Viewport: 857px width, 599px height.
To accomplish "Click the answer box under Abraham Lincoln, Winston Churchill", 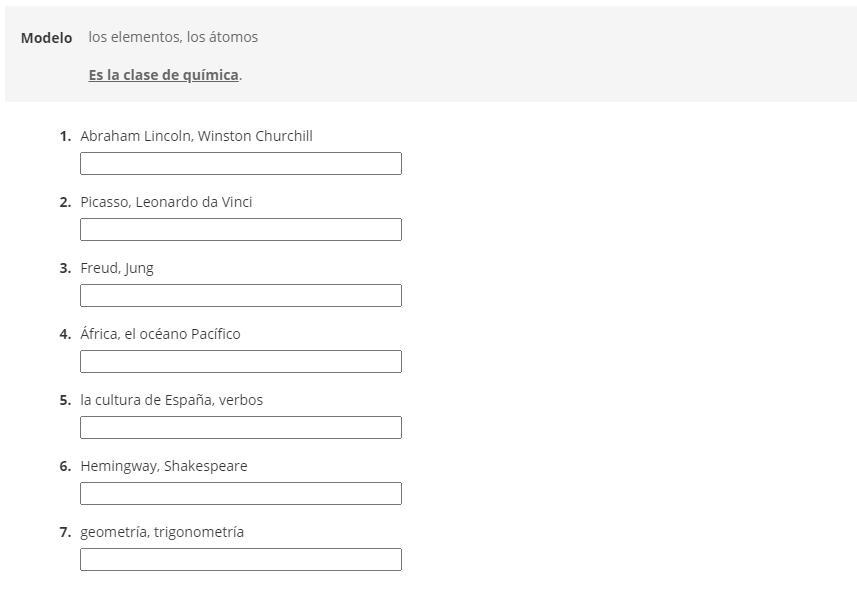I will pyautogui.click(x=240, y=163).
